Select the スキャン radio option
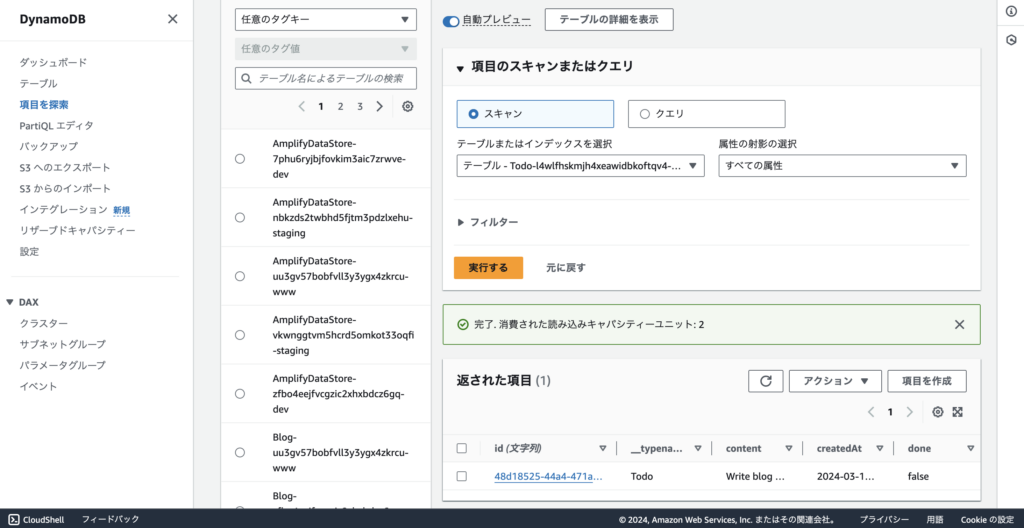The height and width of the screenshot is (528, 1024). click(473, 114)
